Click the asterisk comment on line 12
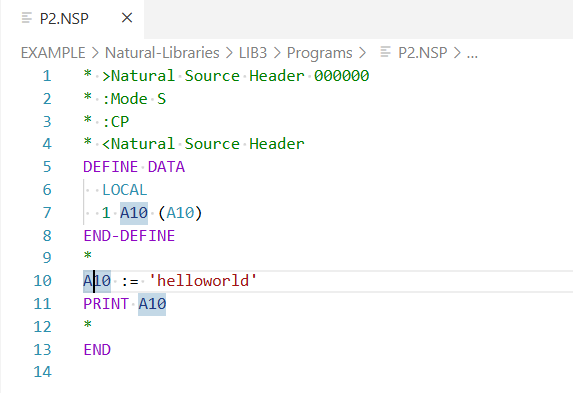 88,325
